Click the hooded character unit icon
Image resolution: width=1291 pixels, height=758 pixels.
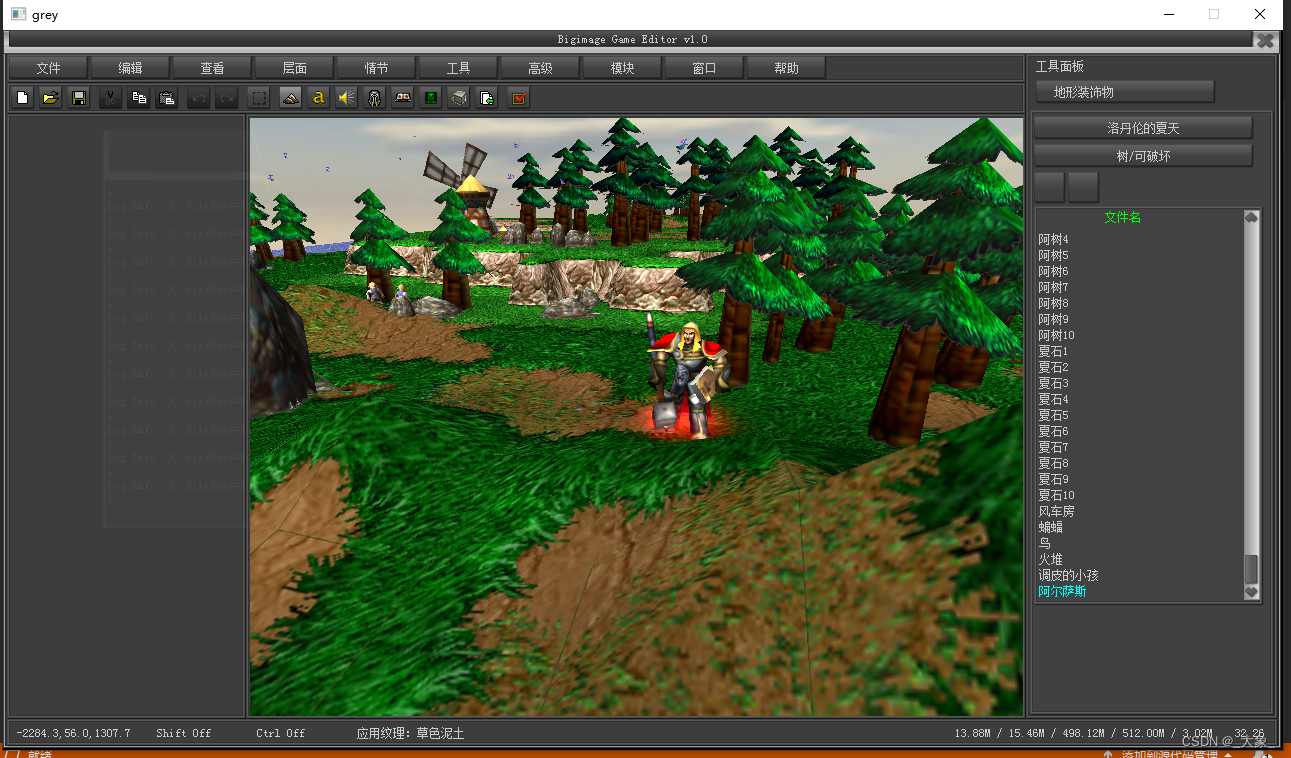point(375,98)
